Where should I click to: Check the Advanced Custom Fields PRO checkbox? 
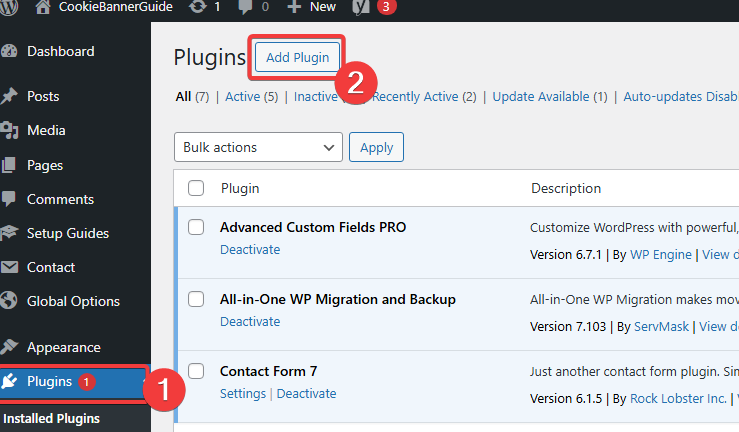(196, 227)
